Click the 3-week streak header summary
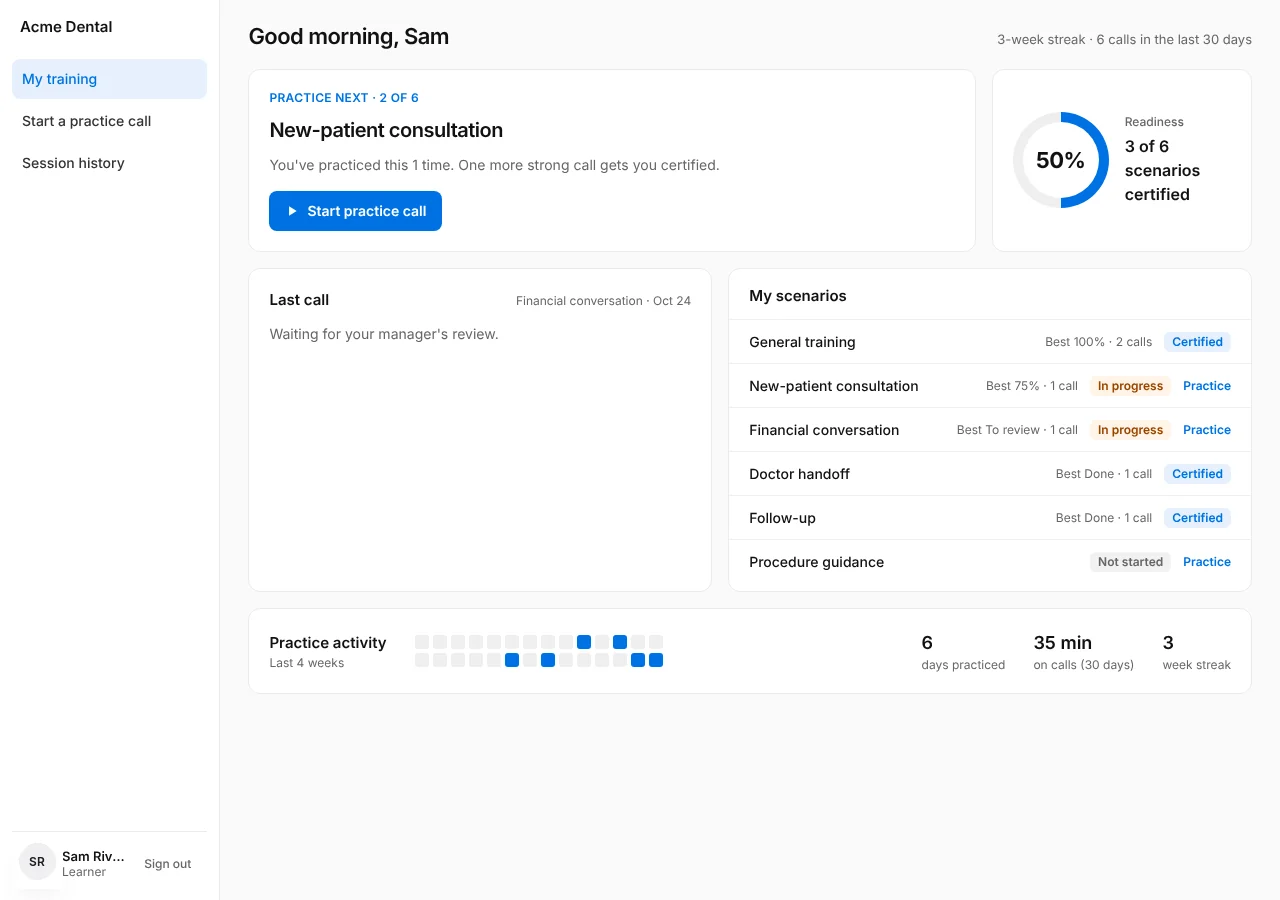Viewport: 1280px width, 900px height. (x=1124, y=40)
